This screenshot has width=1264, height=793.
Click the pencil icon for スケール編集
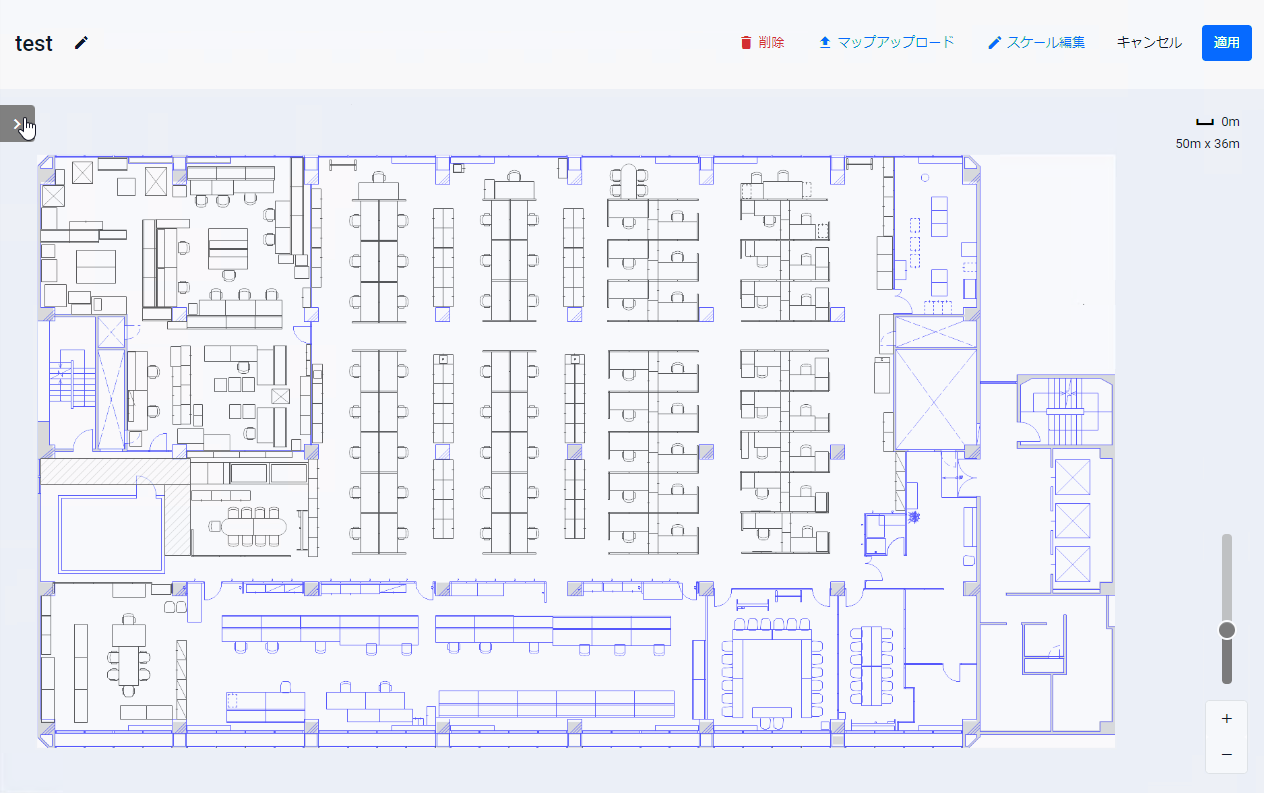click(x=994, y=43)
